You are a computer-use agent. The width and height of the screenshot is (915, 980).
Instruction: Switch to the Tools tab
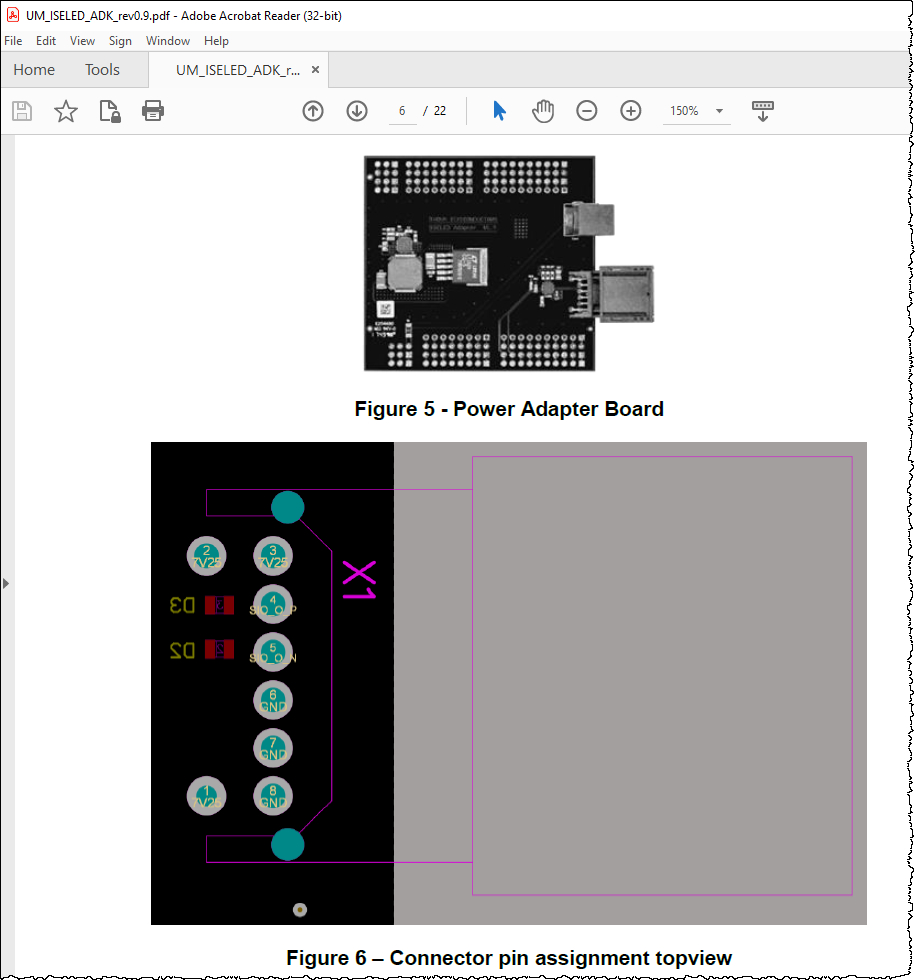tap(102, 69)
